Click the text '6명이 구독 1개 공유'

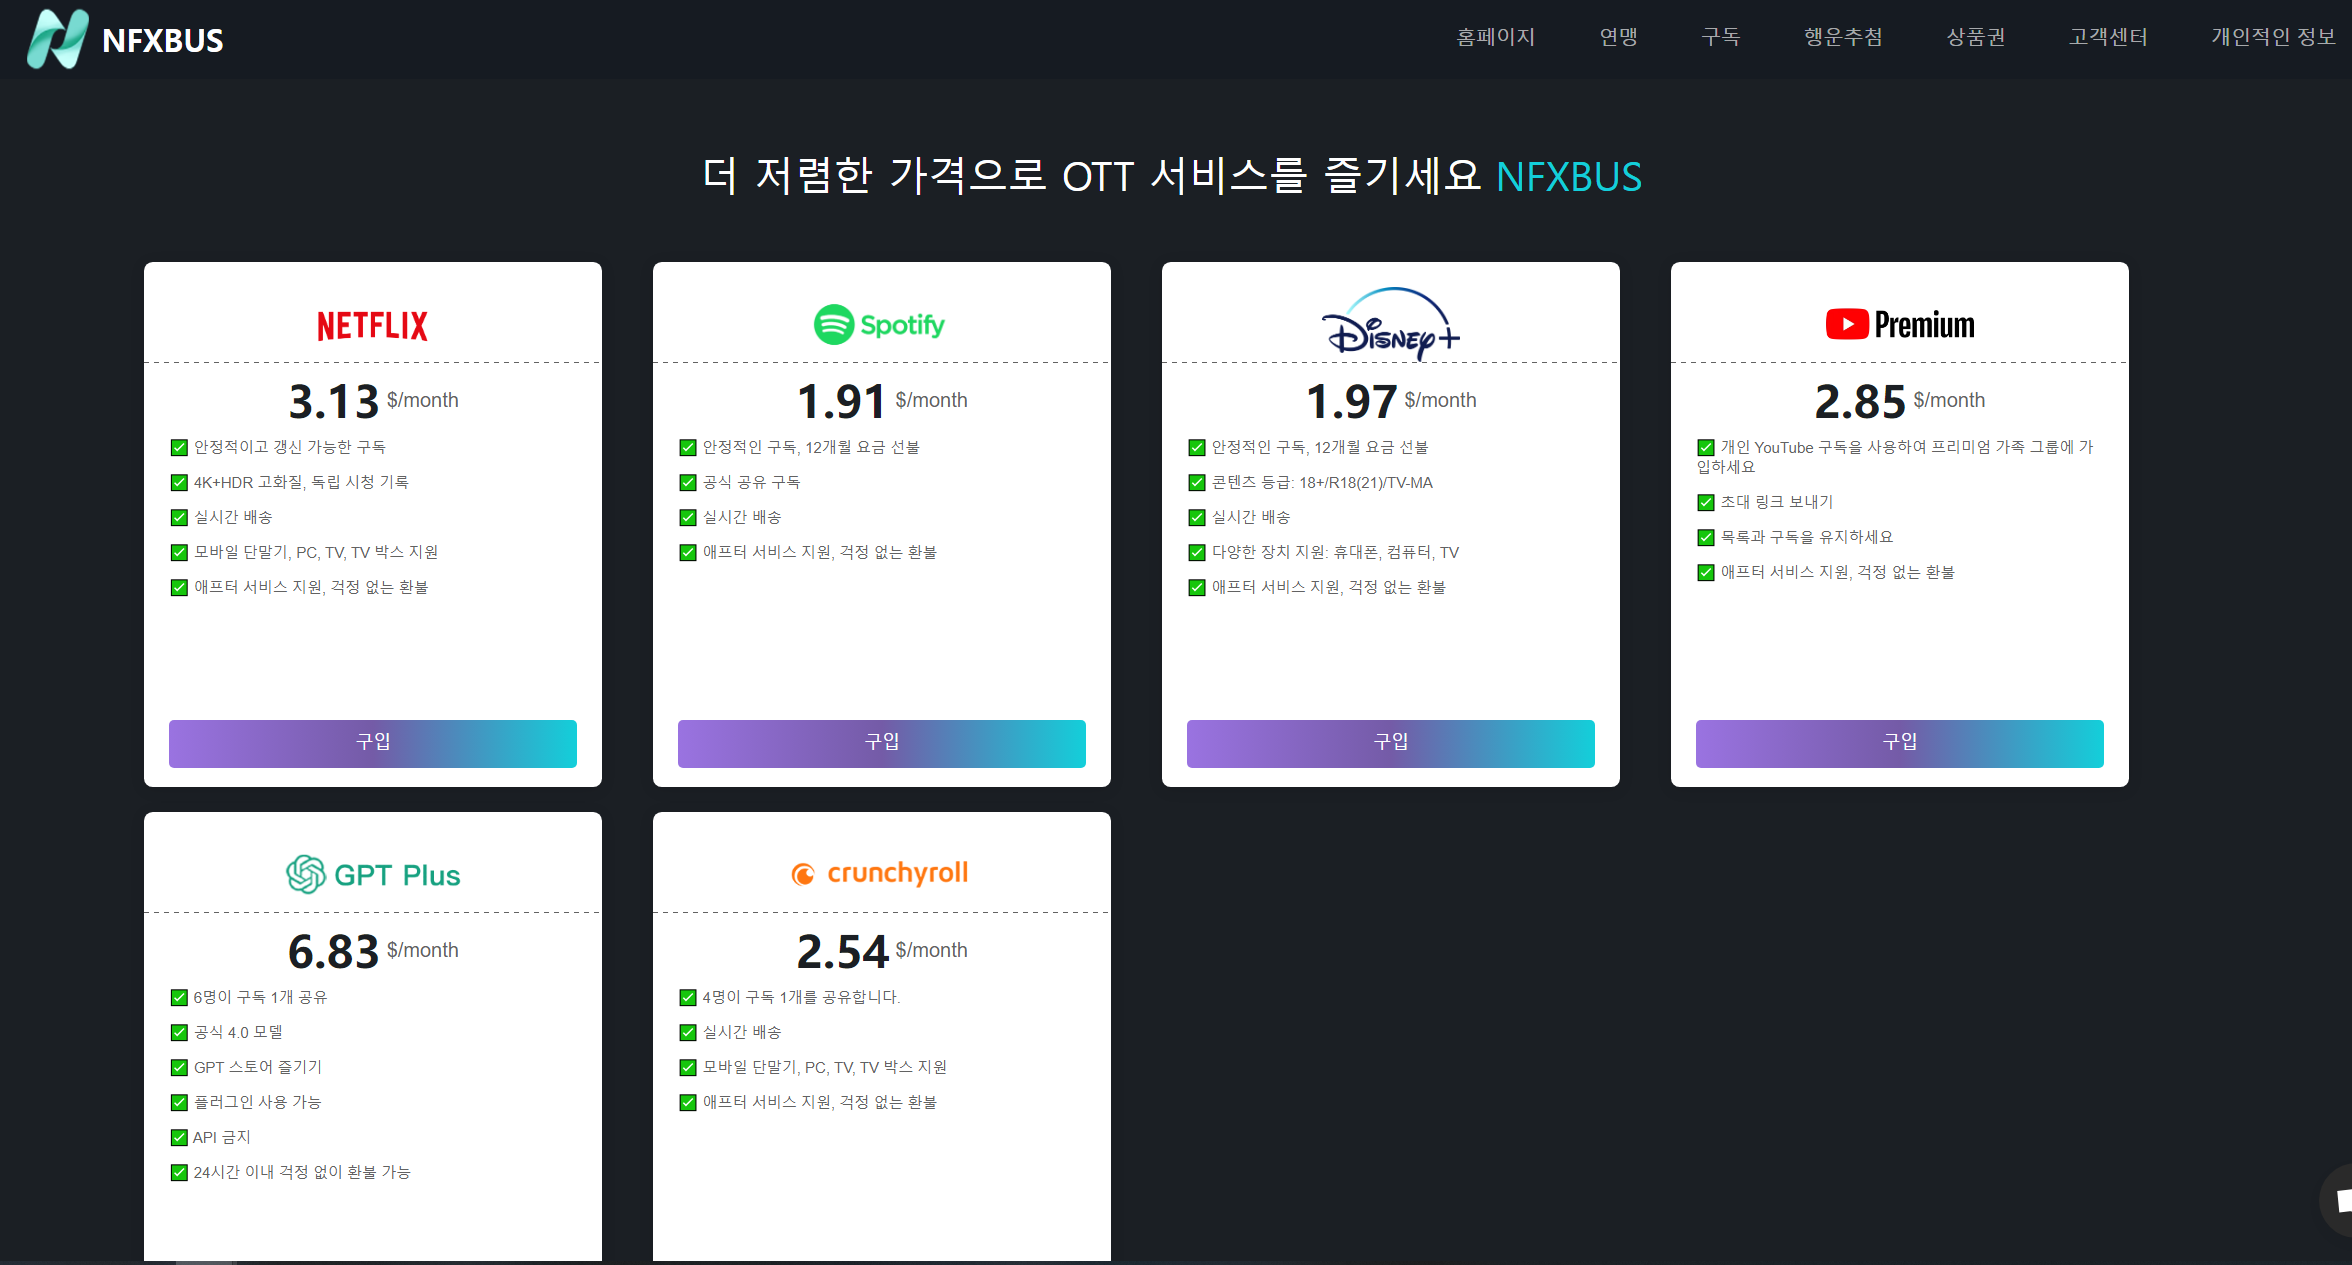pos(260,997)
